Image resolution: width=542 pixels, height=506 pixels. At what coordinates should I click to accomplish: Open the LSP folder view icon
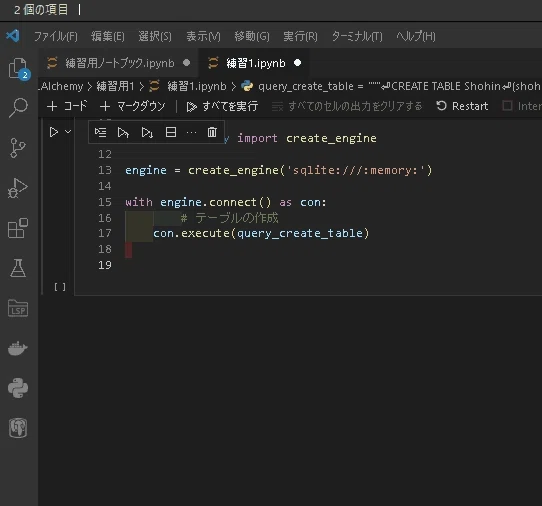[18, 308]
